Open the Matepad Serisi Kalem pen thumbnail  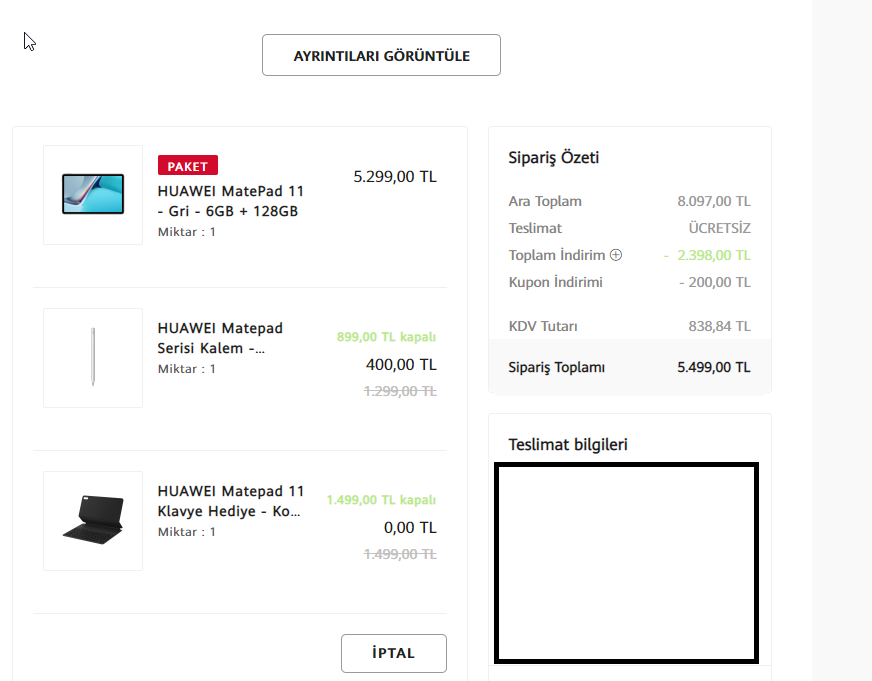click(x=93, y=357)
